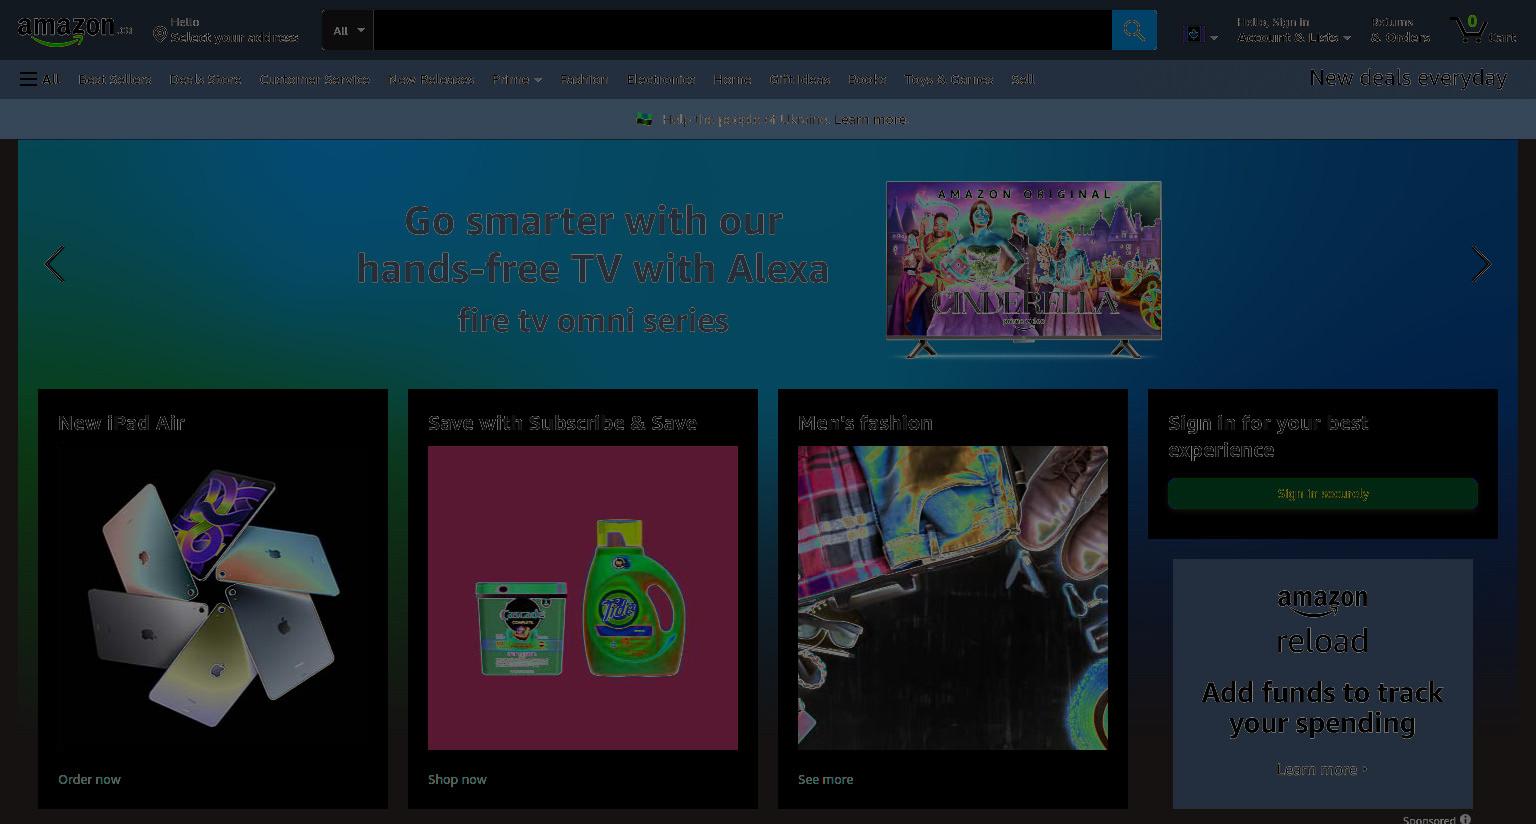
Task: Open the Tide detergent Subscribe & Save image
Action: [583, 598]
